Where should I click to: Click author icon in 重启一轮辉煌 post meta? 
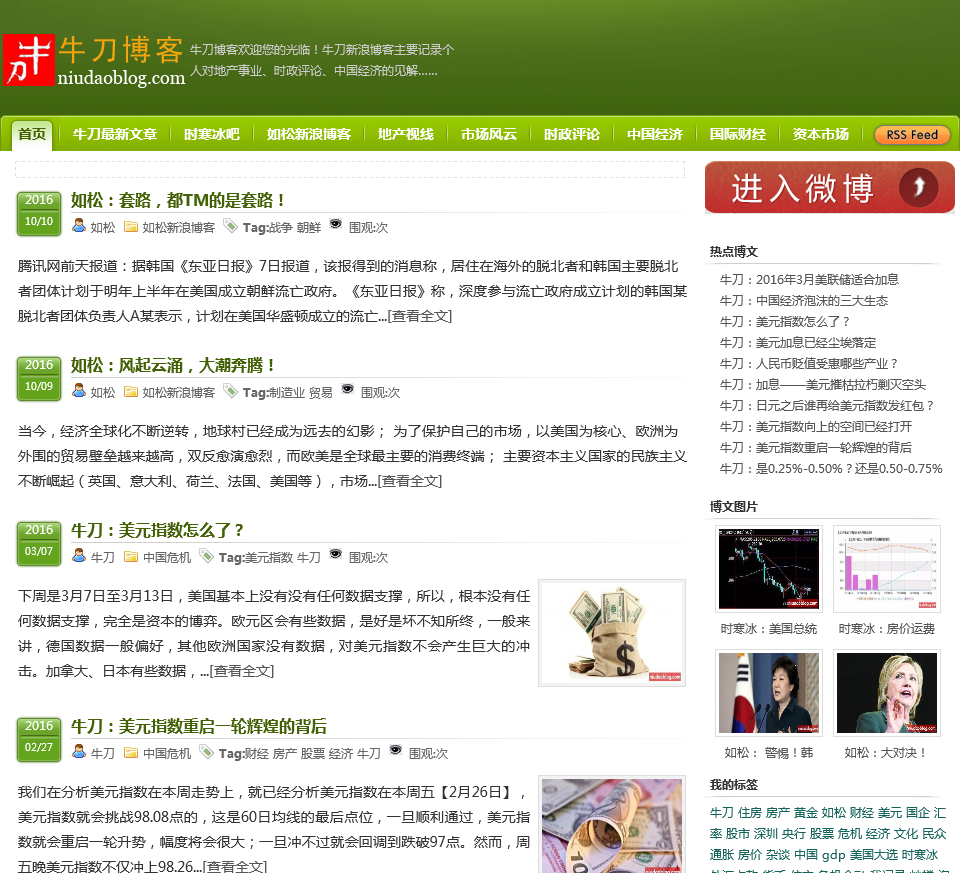(x=79, y=752)
